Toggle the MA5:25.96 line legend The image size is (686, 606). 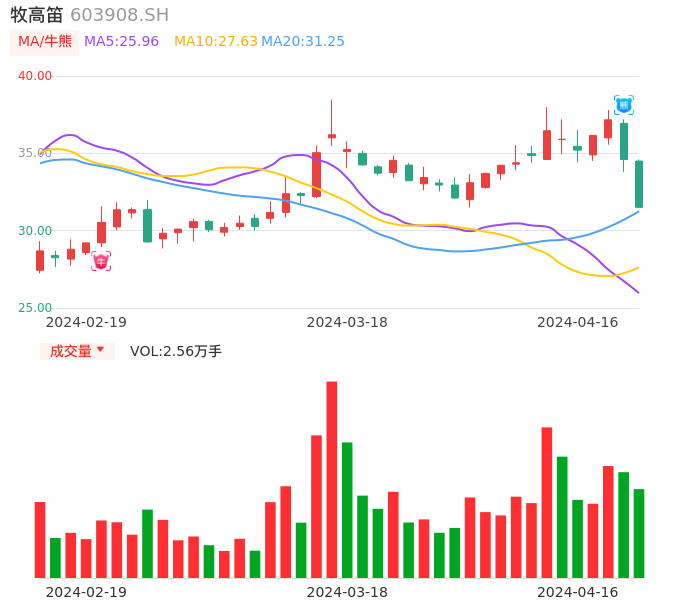coord(121,42)
